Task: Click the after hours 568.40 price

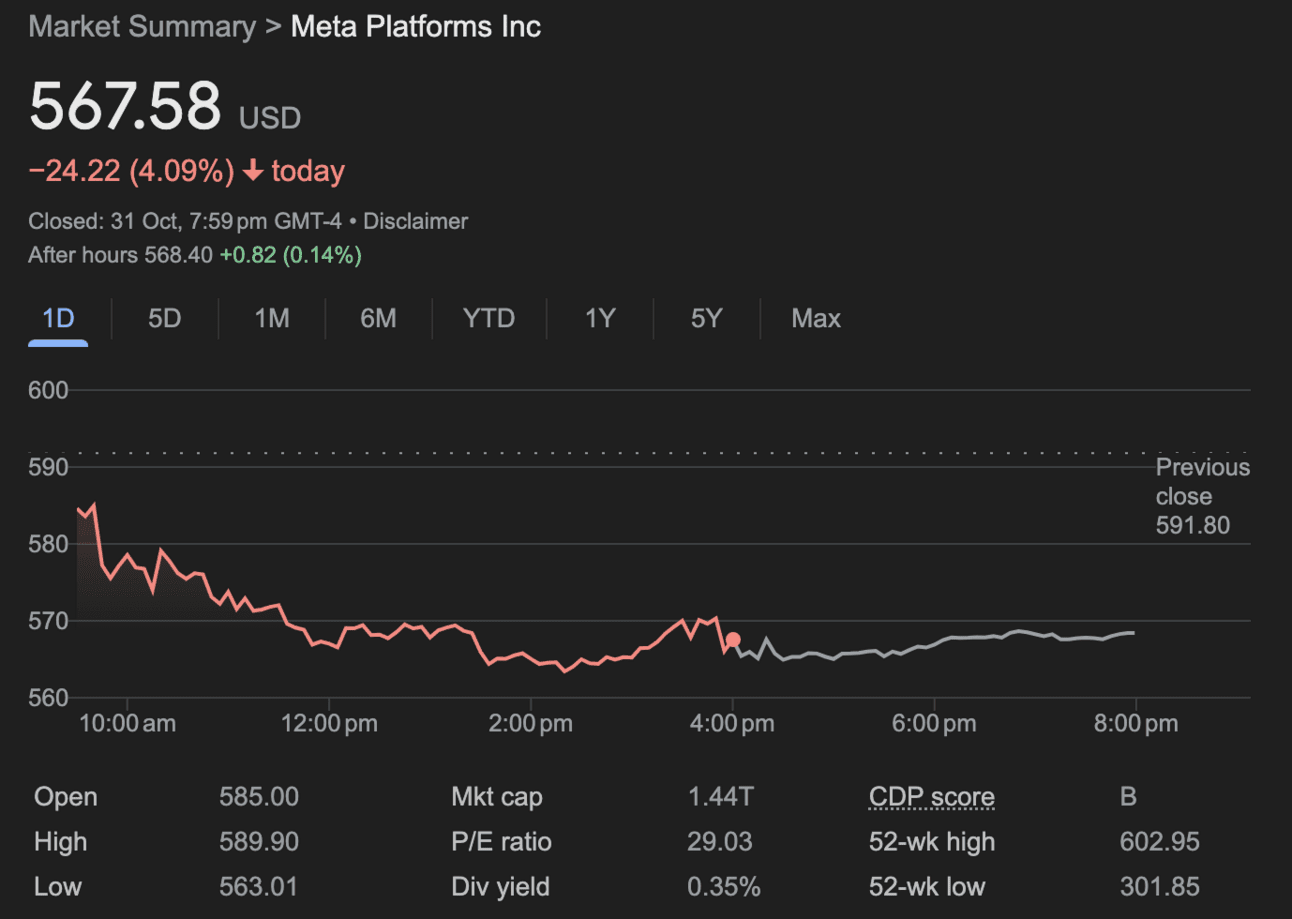Action: point(178,255)
